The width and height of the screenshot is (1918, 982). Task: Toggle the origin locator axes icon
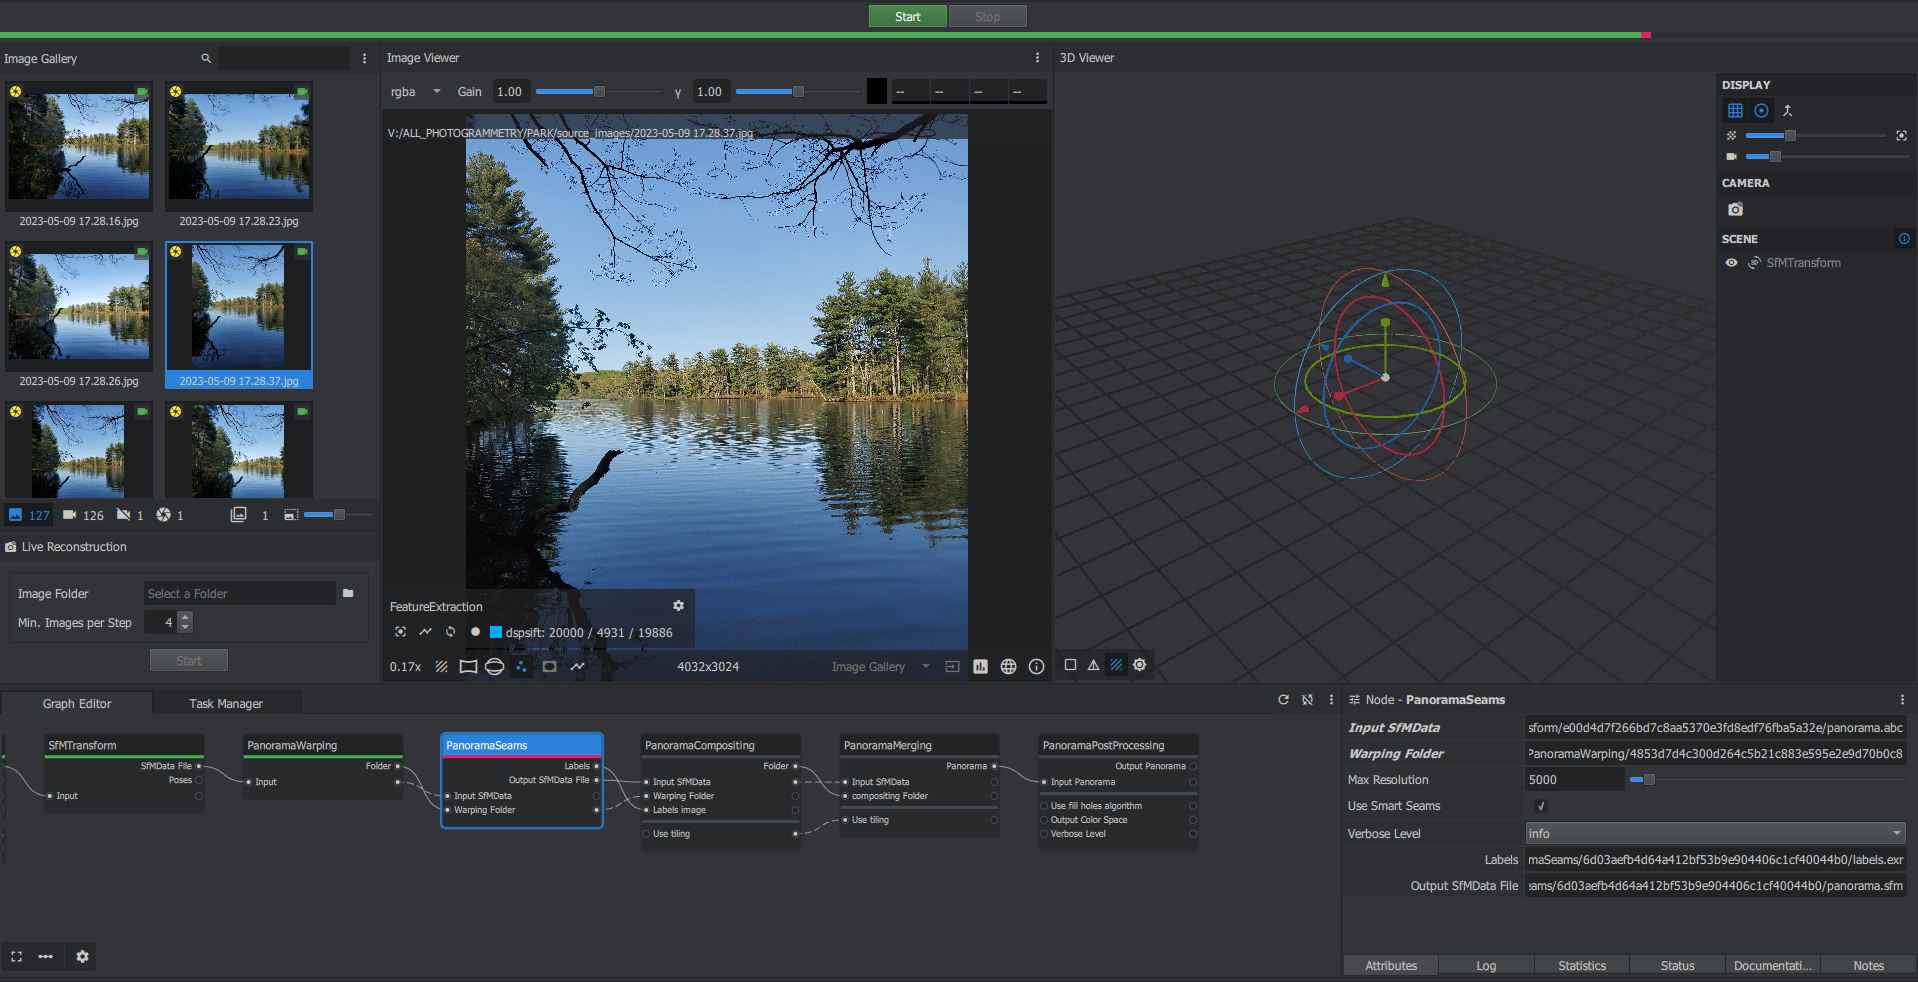tap(1787, 111)
